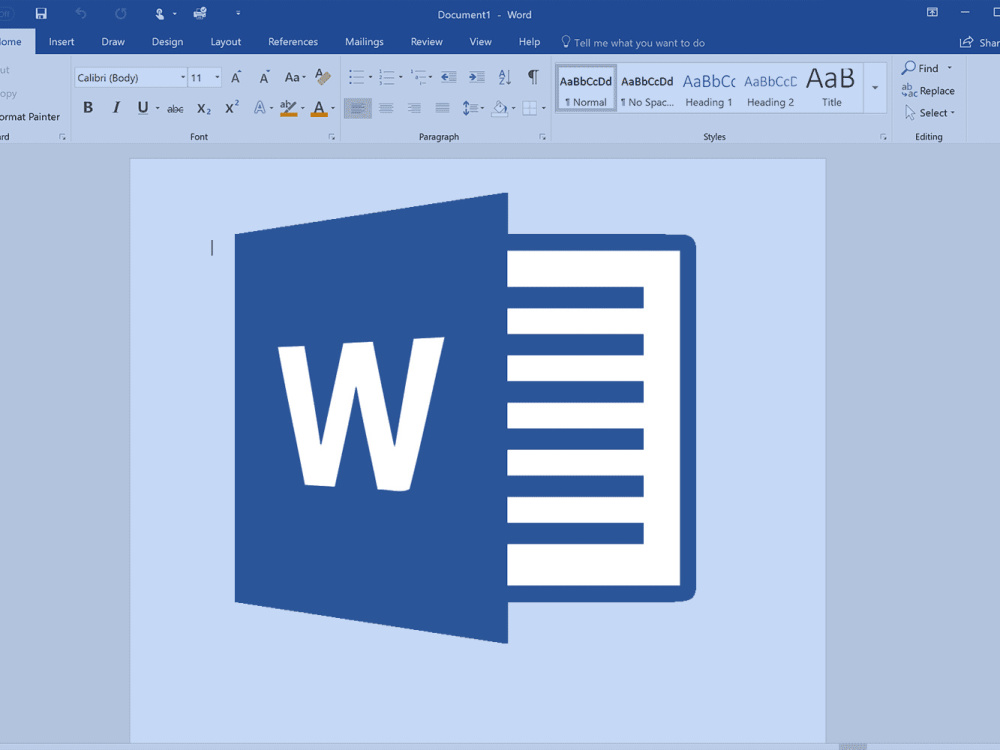
Task: Click the Find button
Action: click(x=920, y=68)
